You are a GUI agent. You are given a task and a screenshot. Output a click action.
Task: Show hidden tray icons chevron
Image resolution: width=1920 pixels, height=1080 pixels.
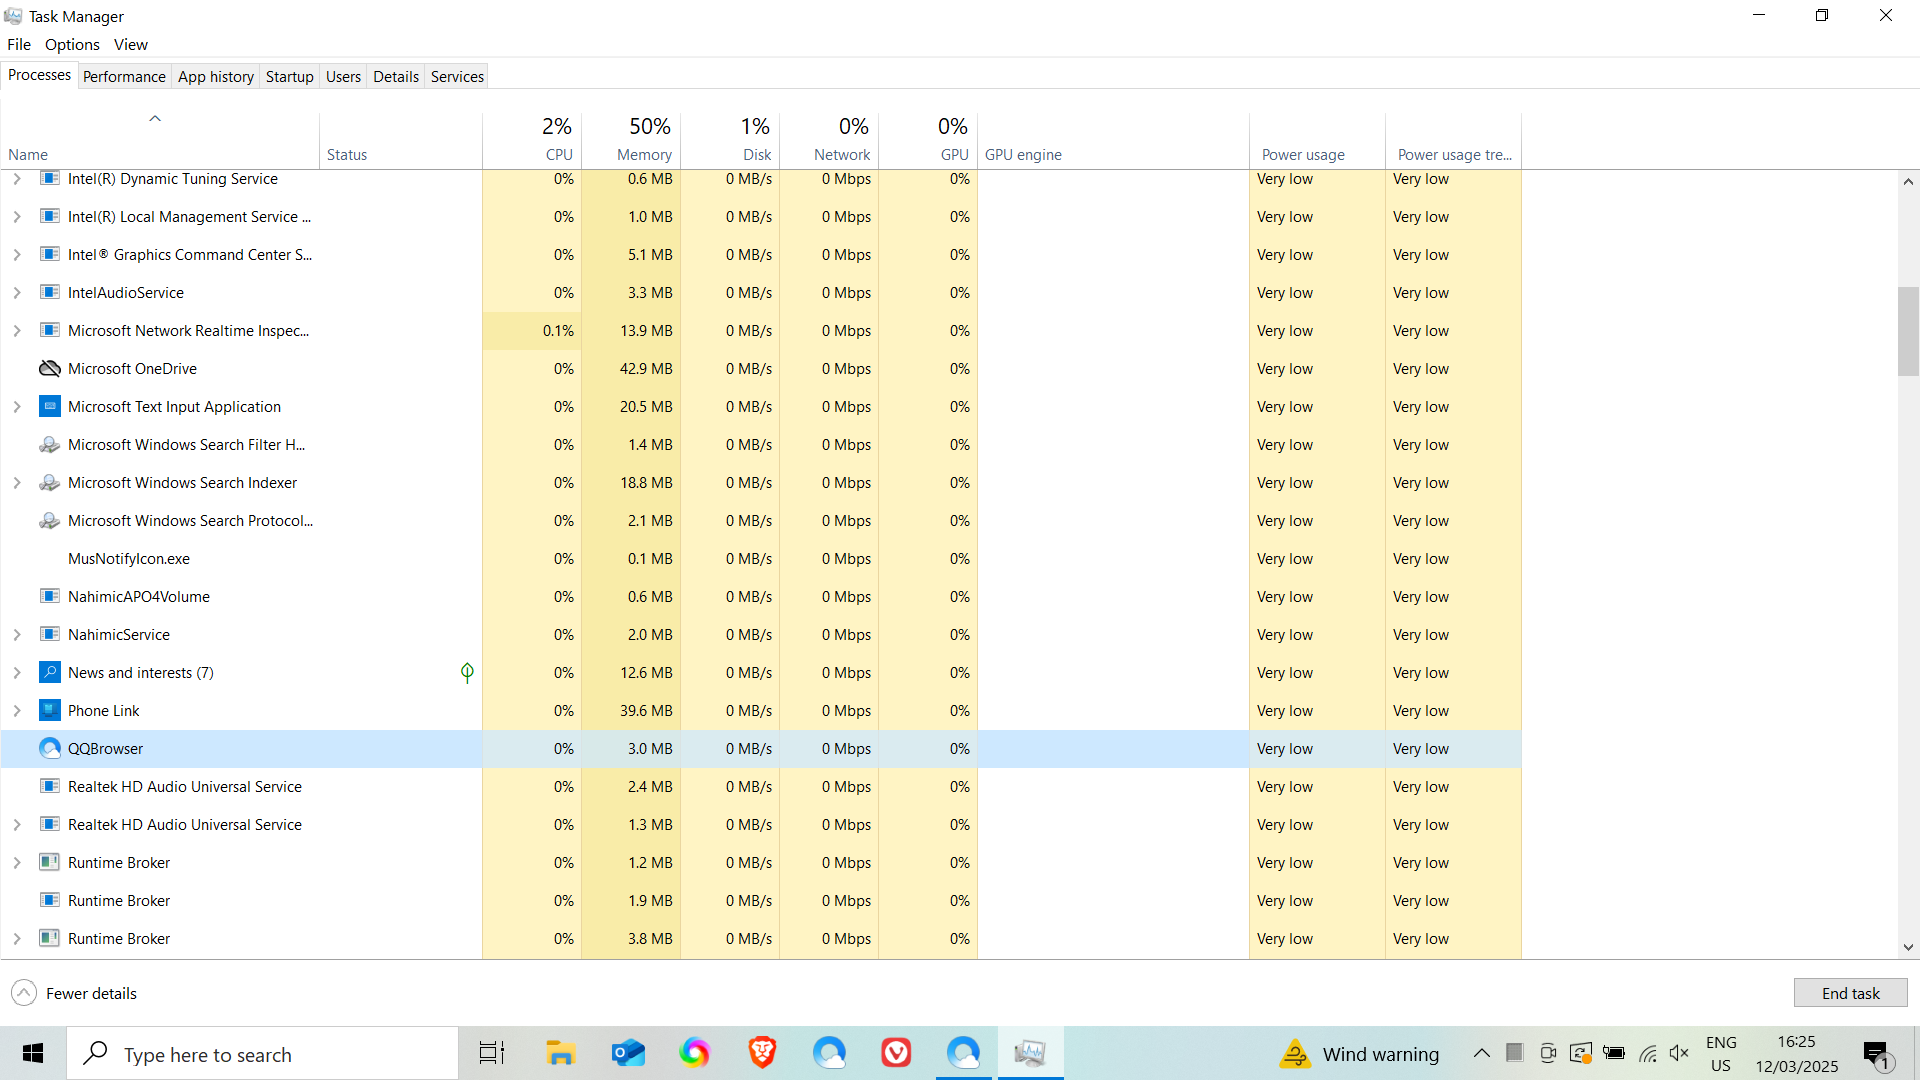point(1482,1053)
